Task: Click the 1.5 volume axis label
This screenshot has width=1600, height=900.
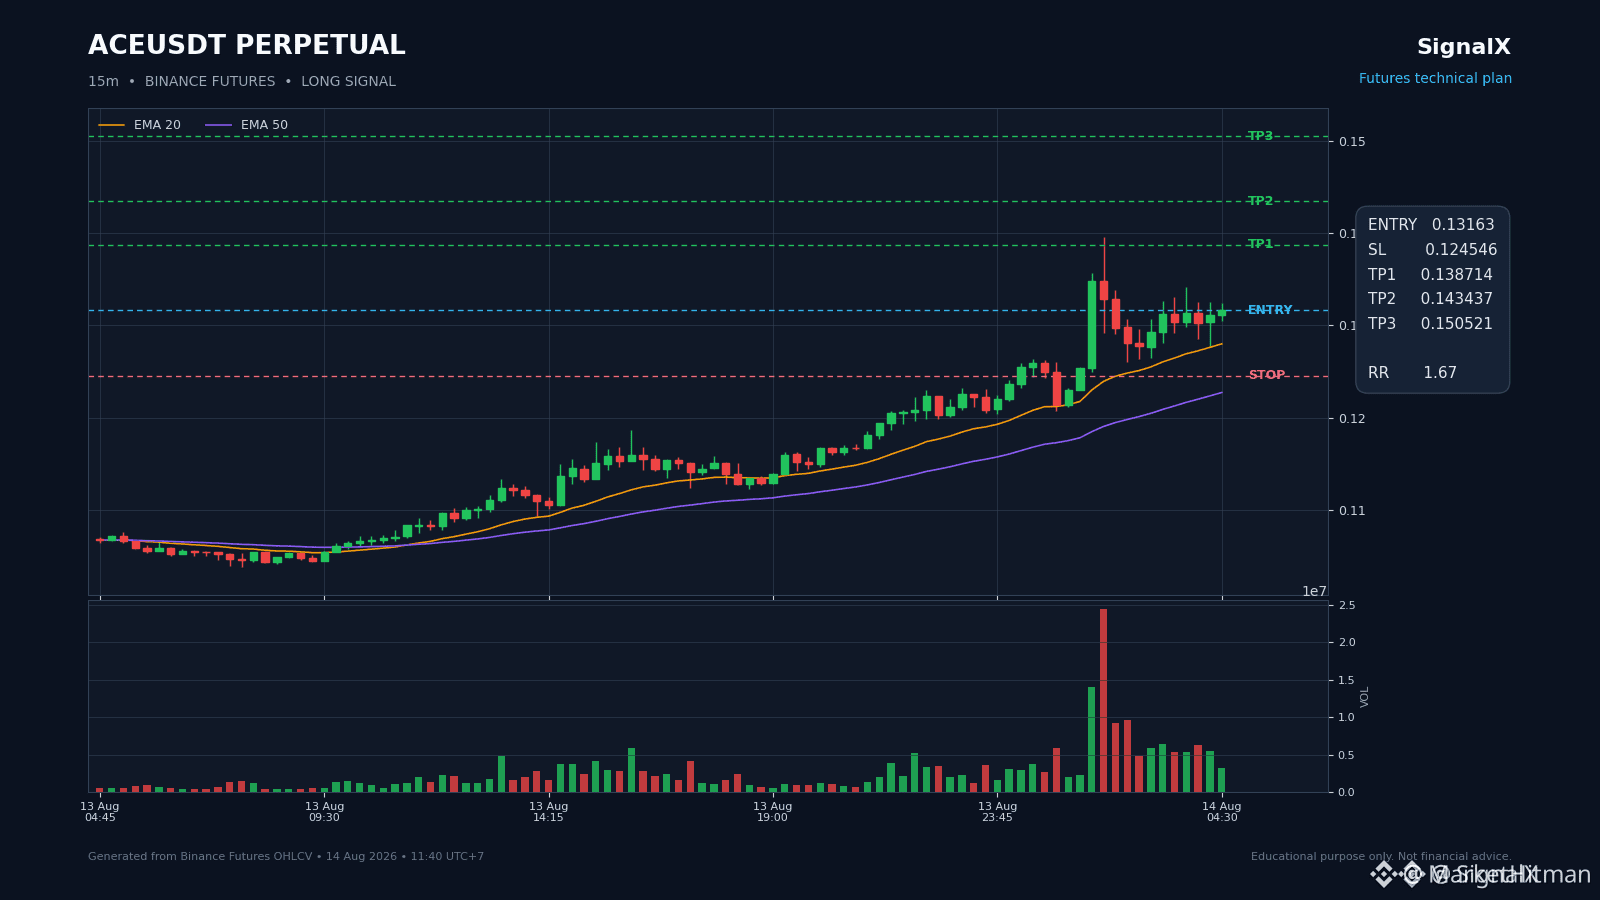Action: click(x=1347, y=681)
